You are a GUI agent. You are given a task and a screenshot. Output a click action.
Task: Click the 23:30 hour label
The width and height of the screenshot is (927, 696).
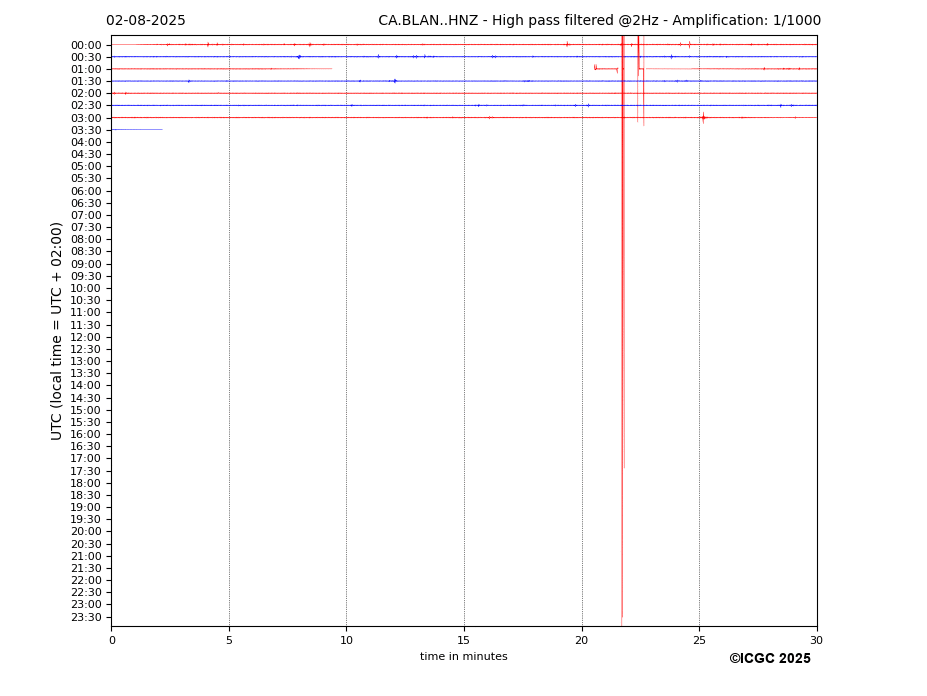(86, 617)
